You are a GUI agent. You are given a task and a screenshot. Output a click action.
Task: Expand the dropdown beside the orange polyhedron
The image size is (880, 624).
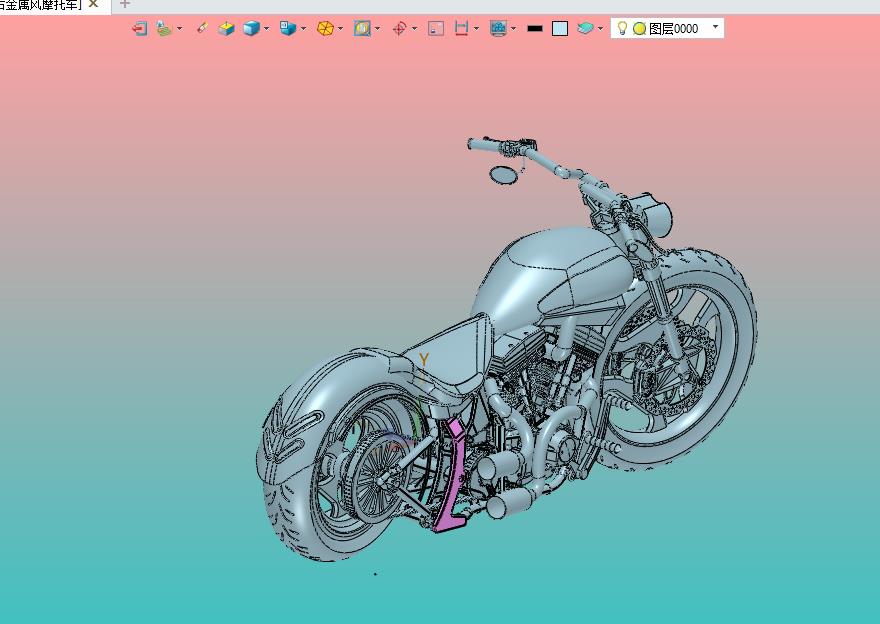pyautogui.click(x=340, y=28)
